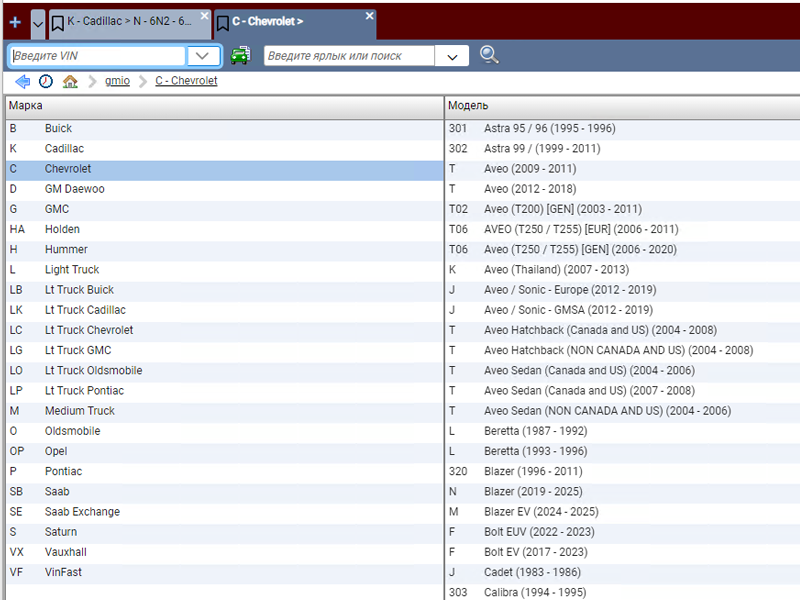Image resolution: width=800 pixels, height=600 pixels.
Task: Open history with the clock icon
Action: [x=46, y=81]
